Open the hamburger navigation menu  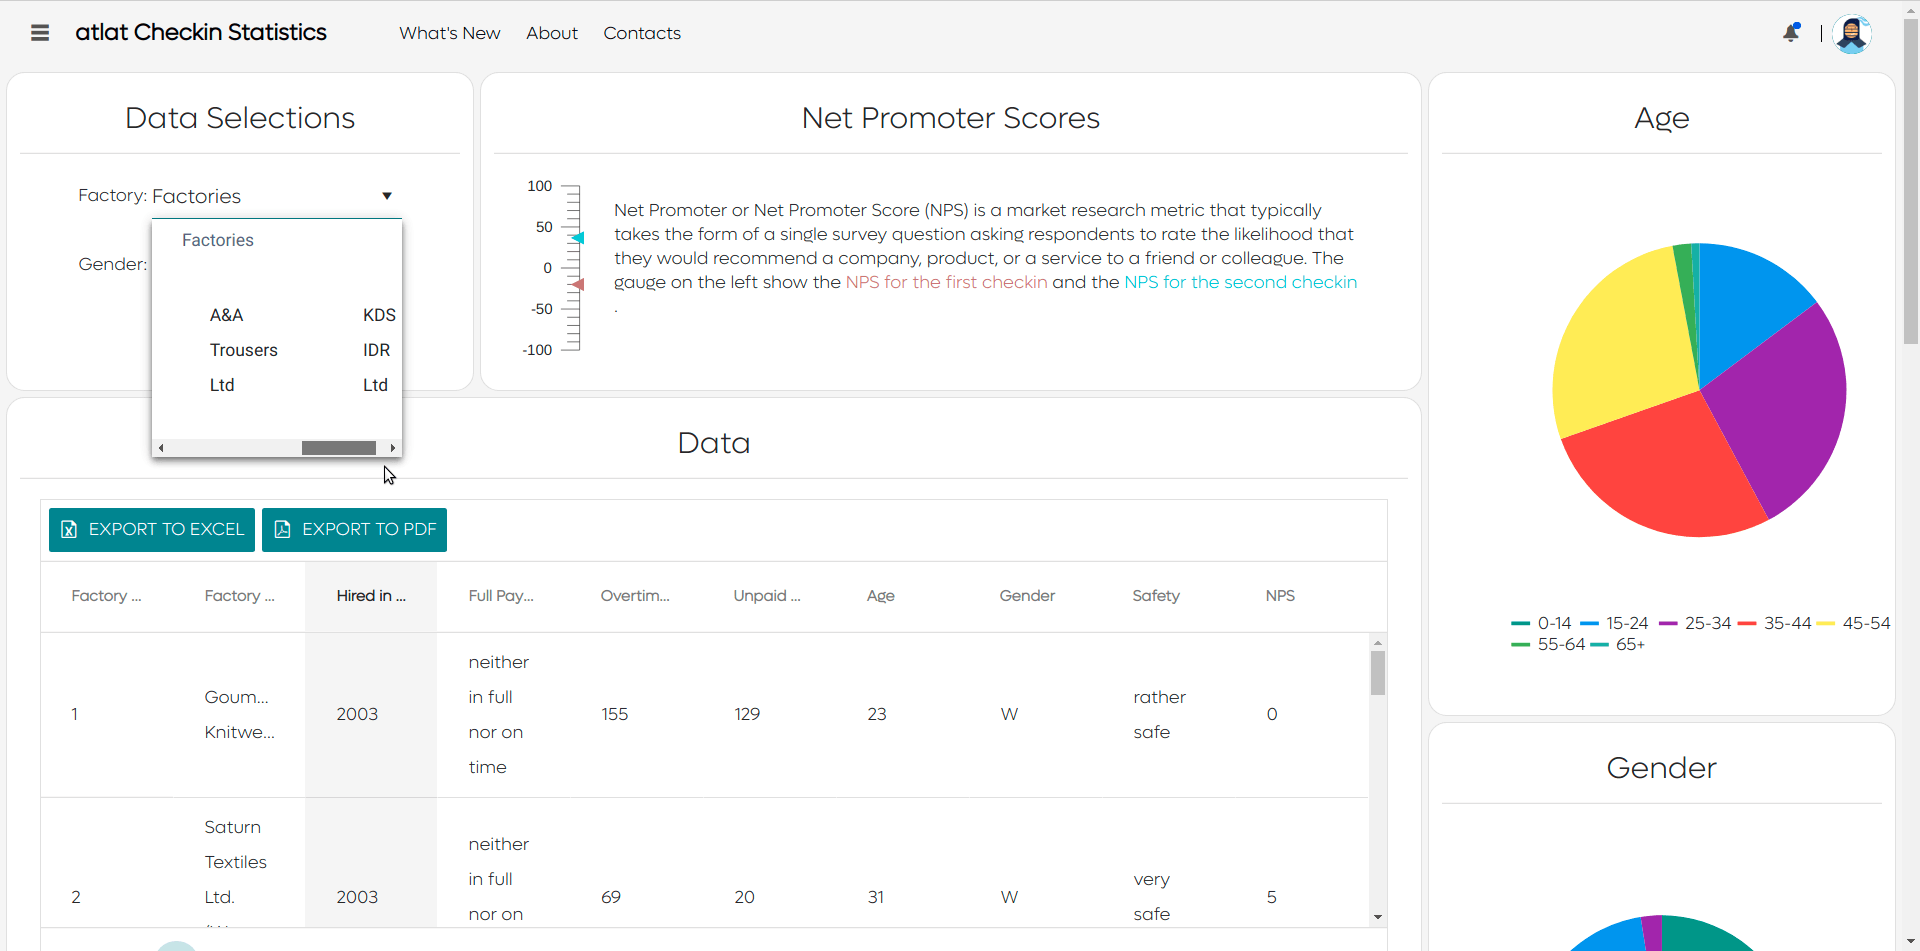point(40,32)
